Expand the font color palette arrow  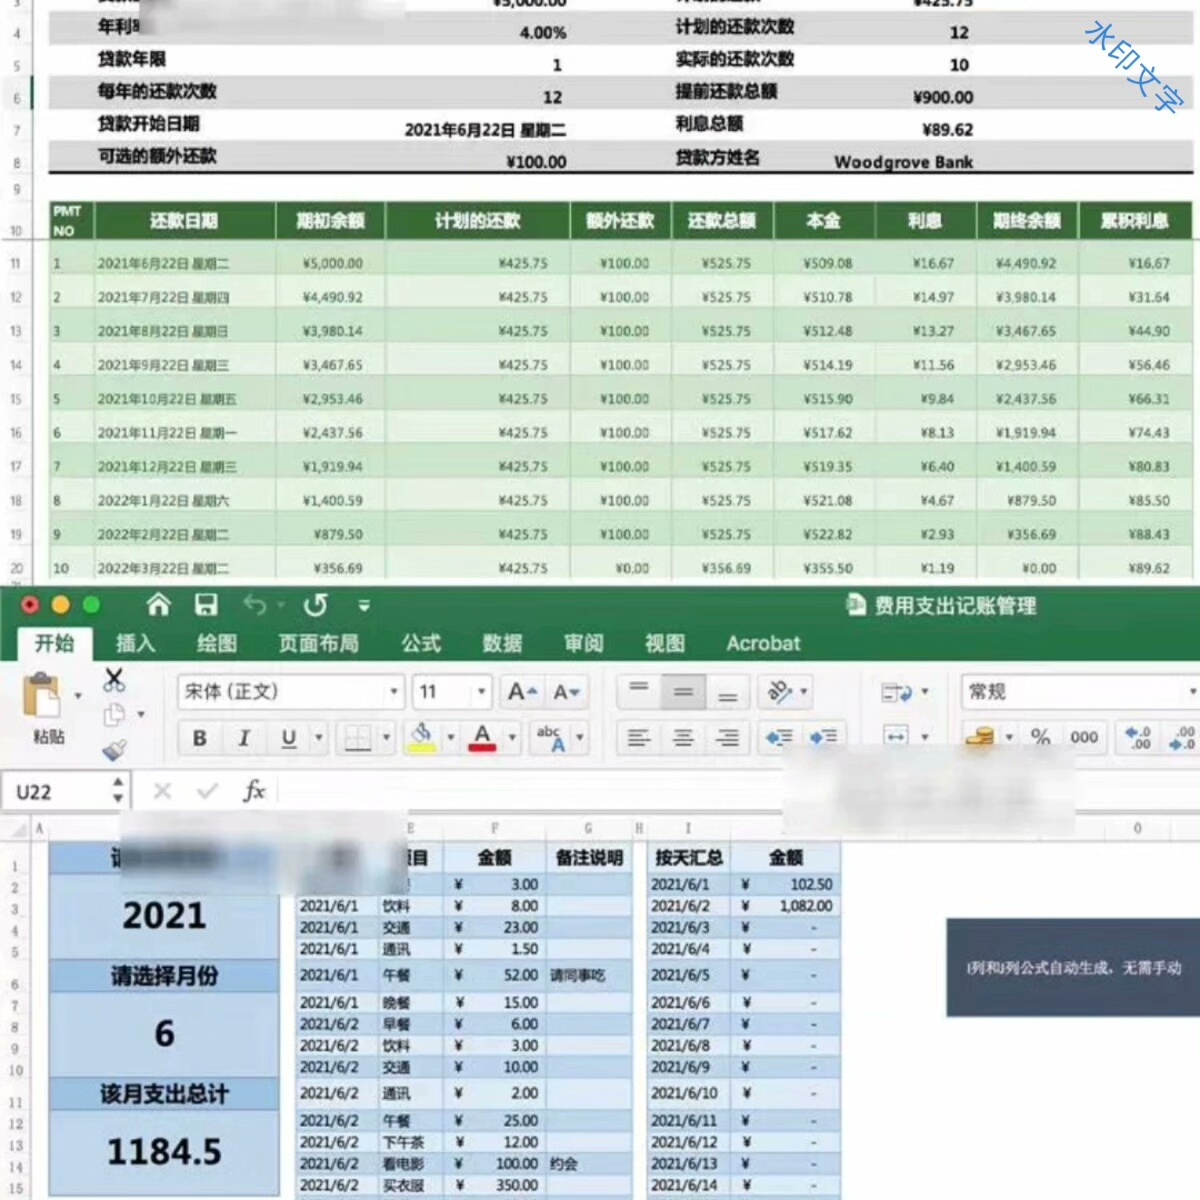[x=512, y=738]
